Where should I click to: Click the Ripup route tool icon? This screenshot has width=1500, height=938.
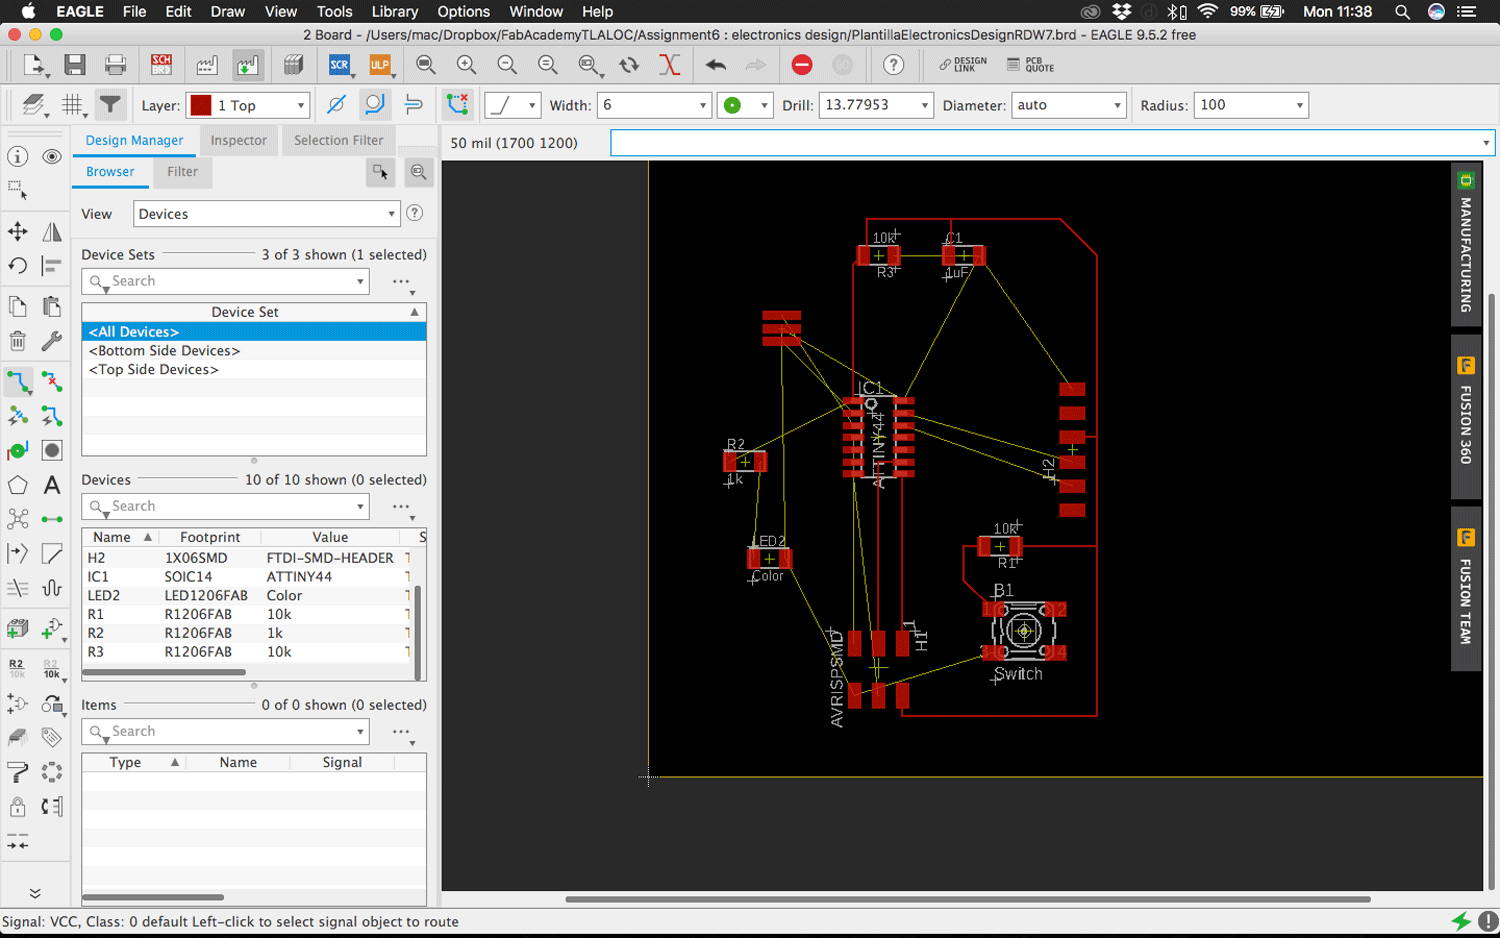tap(52, 382)
